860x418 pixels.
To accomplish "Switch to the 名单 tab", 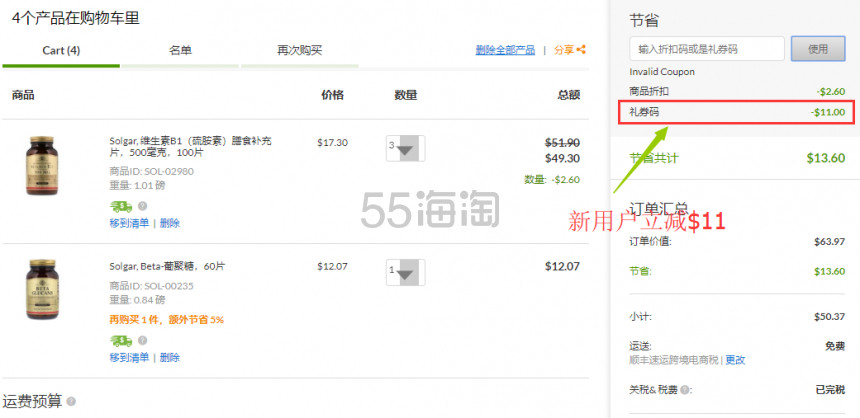I will 180,51.
